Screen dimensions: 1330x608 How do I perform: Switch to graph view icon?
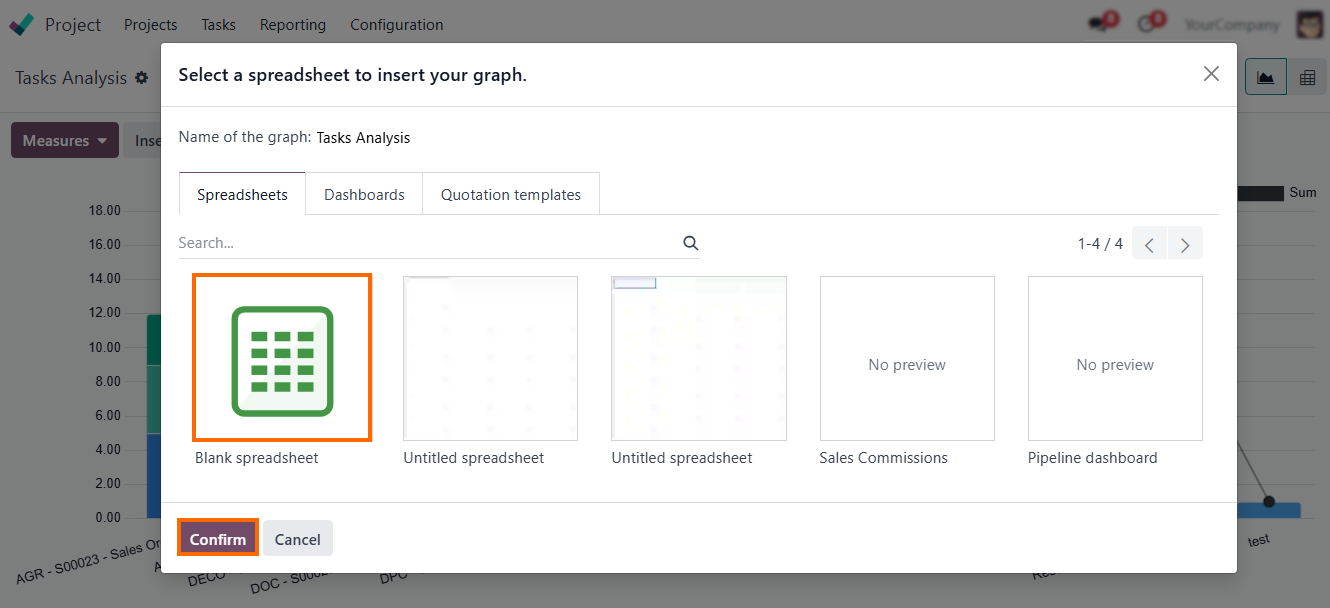pos(1265,77)
